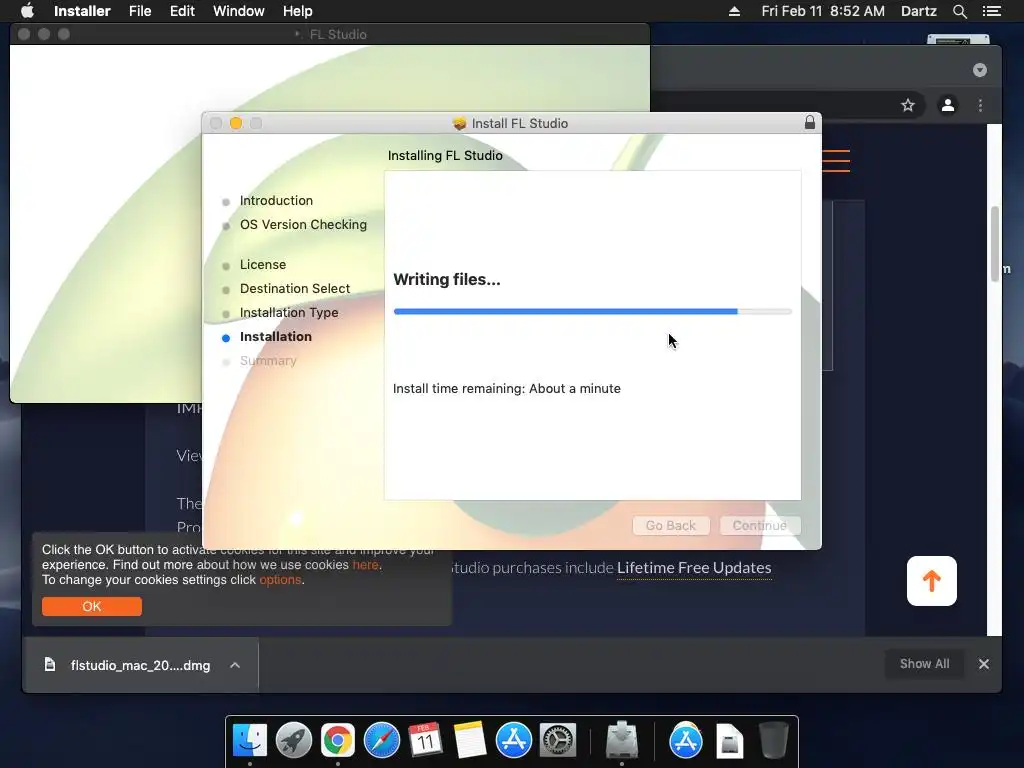Open Chrome three-dot menu
1024x768 pixels.
tap(980, 105)
